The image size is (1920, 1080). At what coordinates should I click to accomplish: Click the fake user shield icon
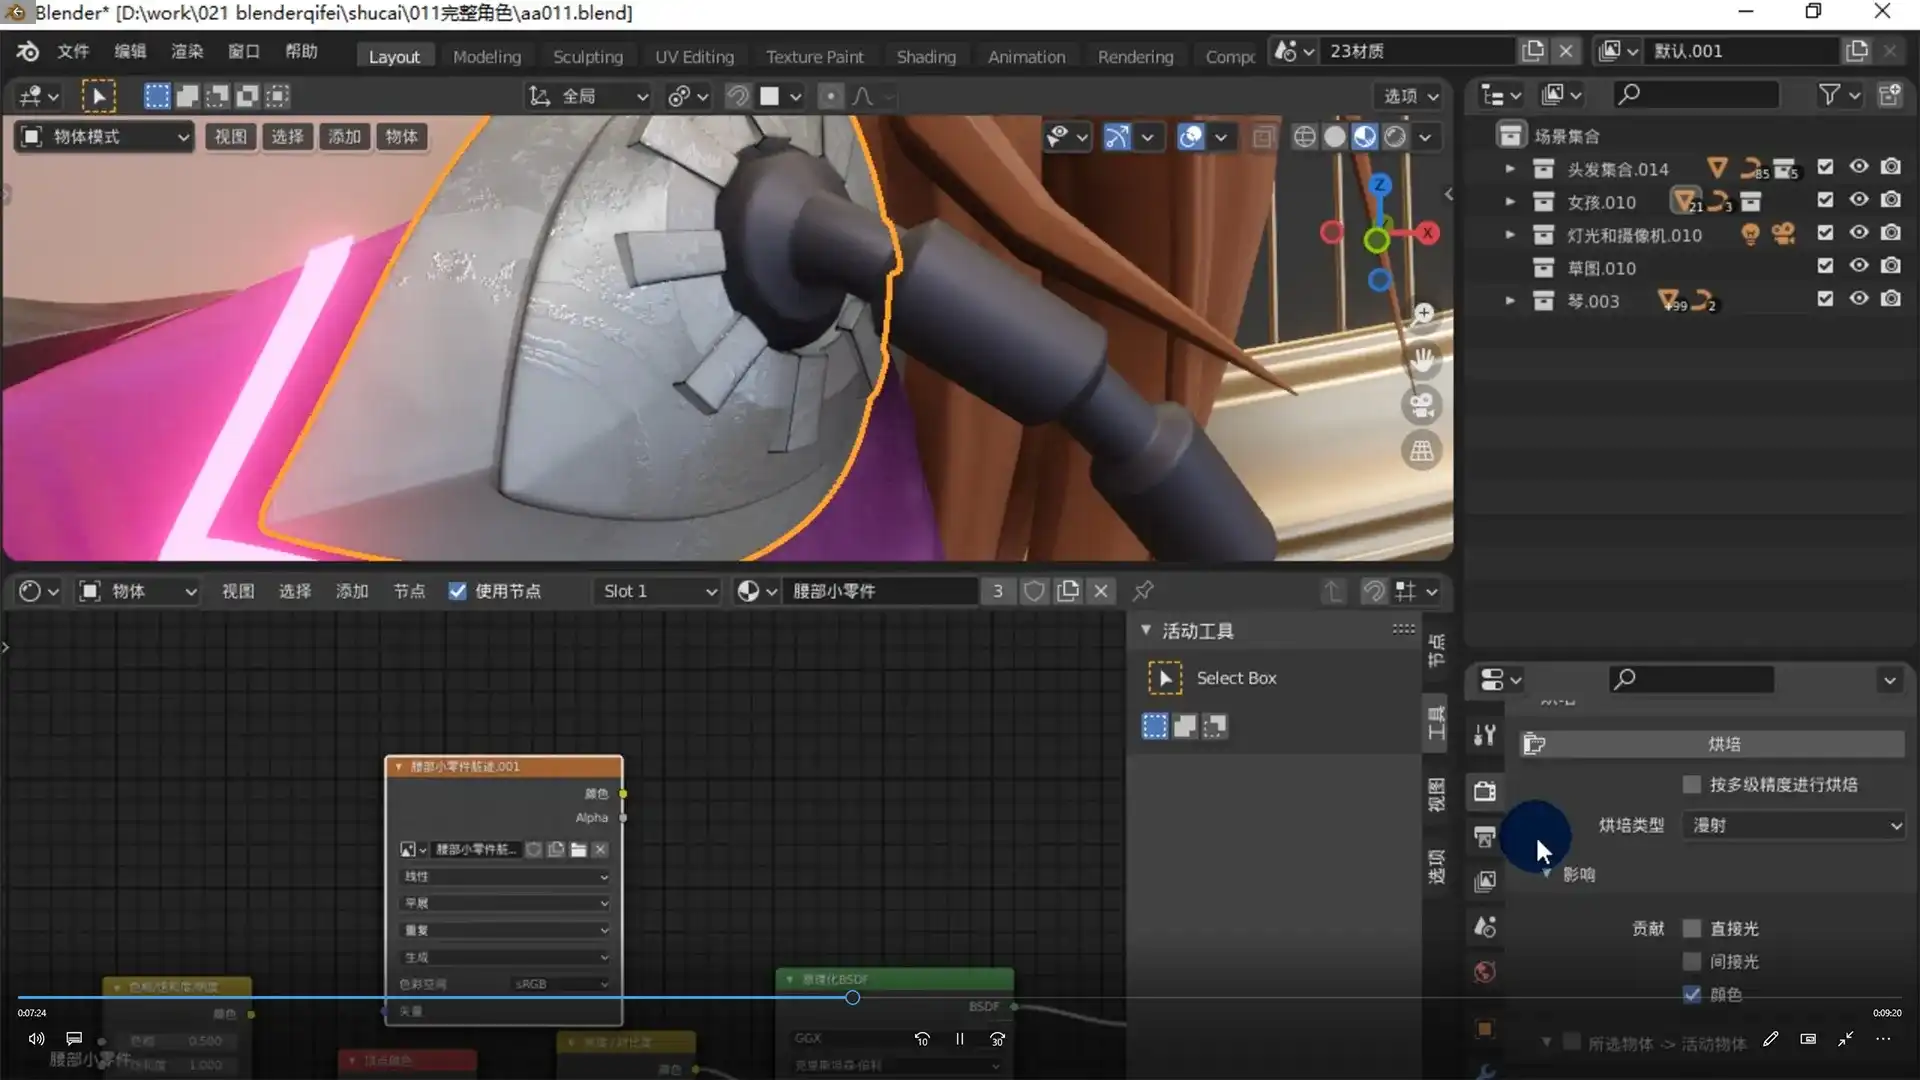tap(1034, 591)
